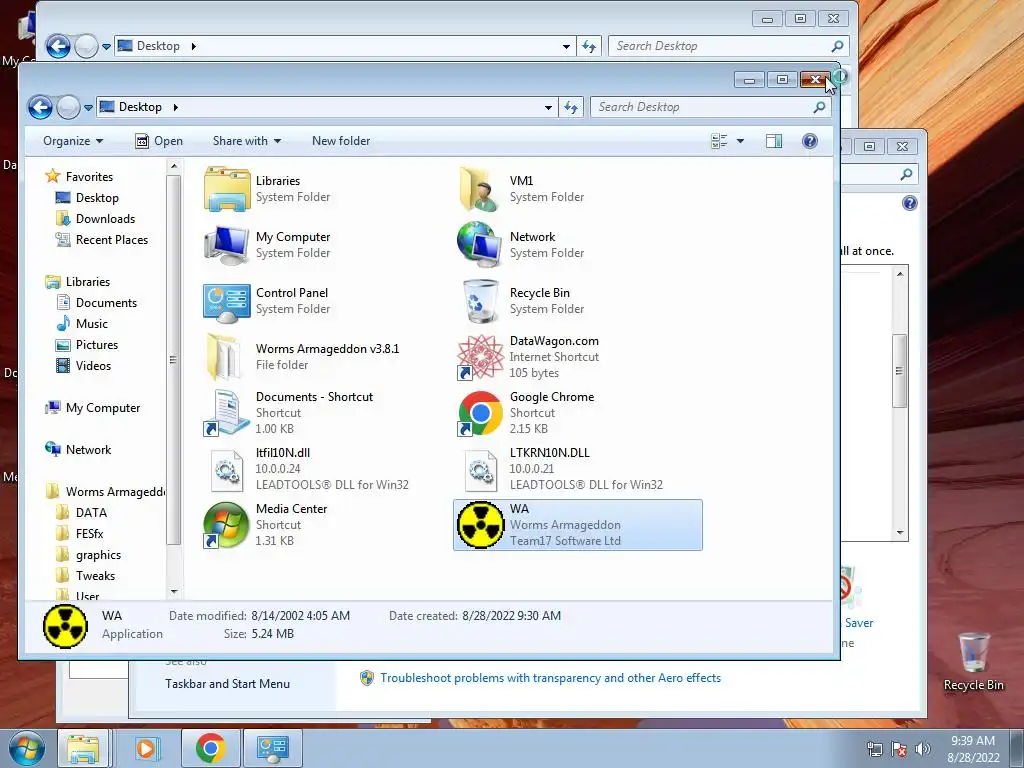
Task: Select the VM1 user folder icon
Action: click(x=480, y=189)
